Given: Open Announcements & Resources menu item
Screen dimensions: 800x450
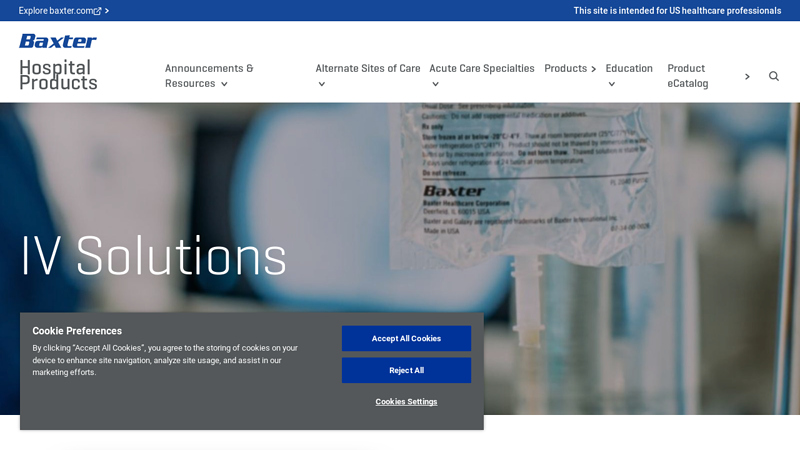Looking at the screenshot, I should 209,76.
